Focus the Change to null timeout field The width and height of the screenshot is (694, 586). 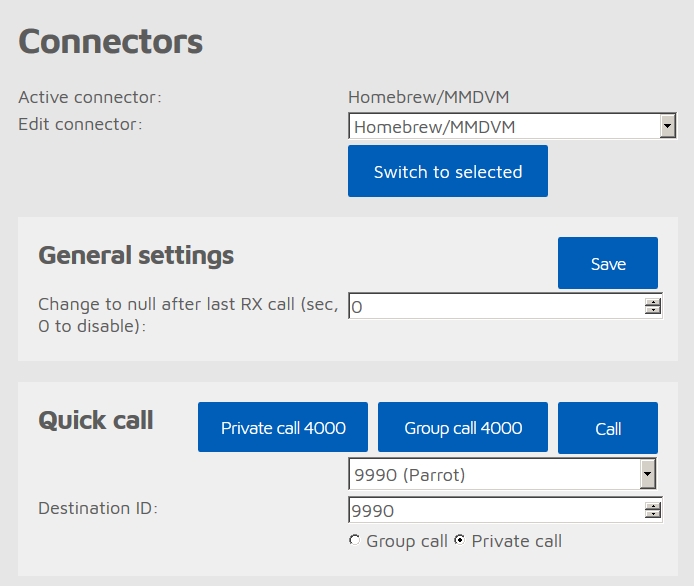tap(505, 305)
